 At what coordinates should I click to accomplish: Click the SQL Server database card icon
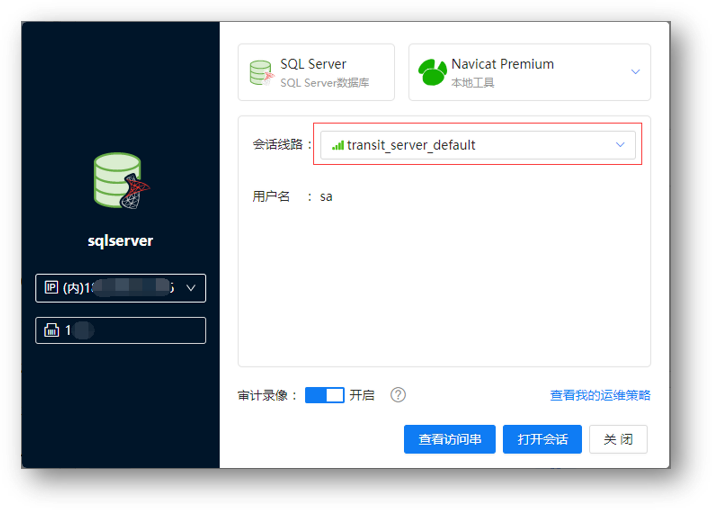pyautogui.click(x=262, y=73)
